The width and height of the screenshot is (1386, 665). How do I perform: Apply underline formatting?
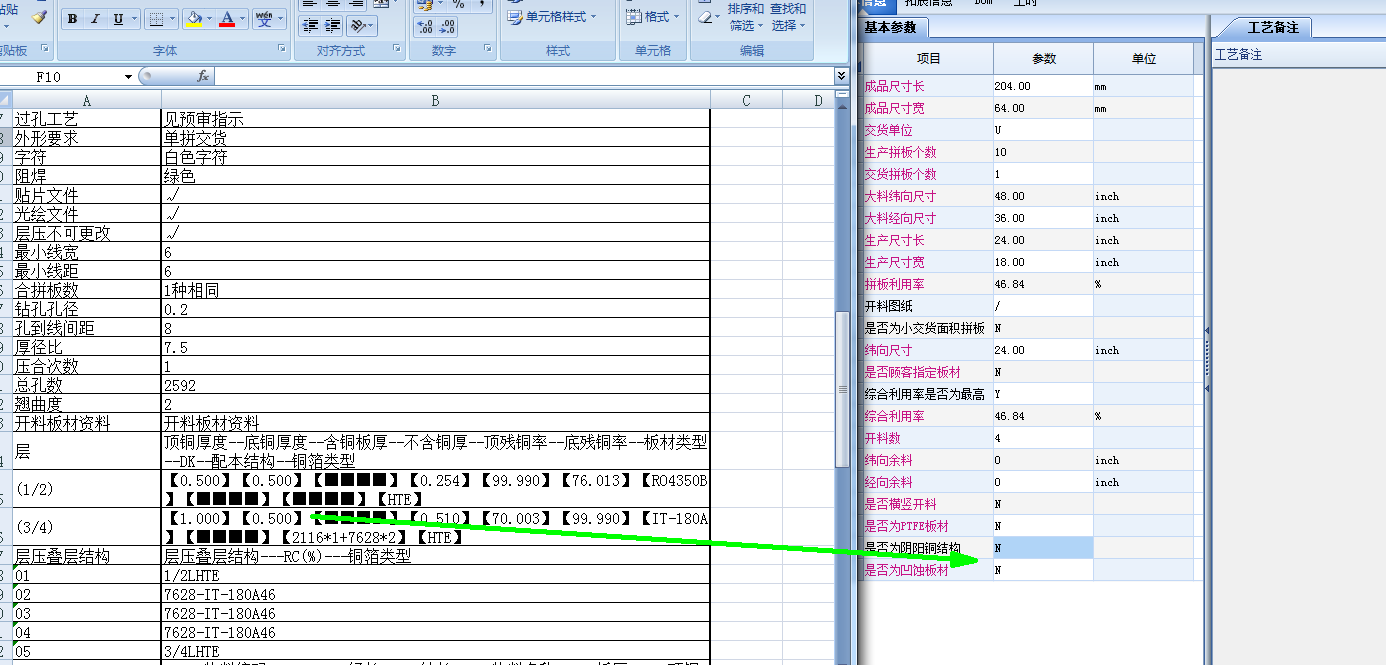click(x=119, y=19)
